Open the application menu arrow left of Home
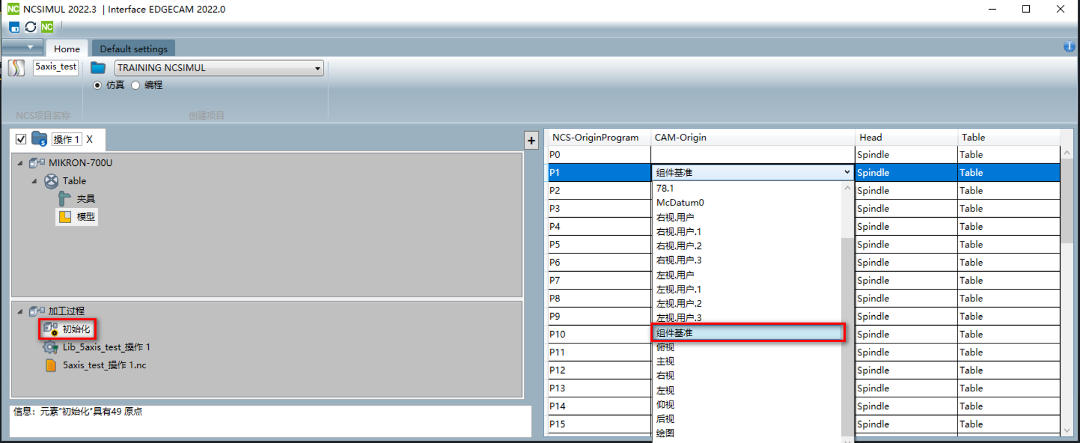 [x=23, y=48]
